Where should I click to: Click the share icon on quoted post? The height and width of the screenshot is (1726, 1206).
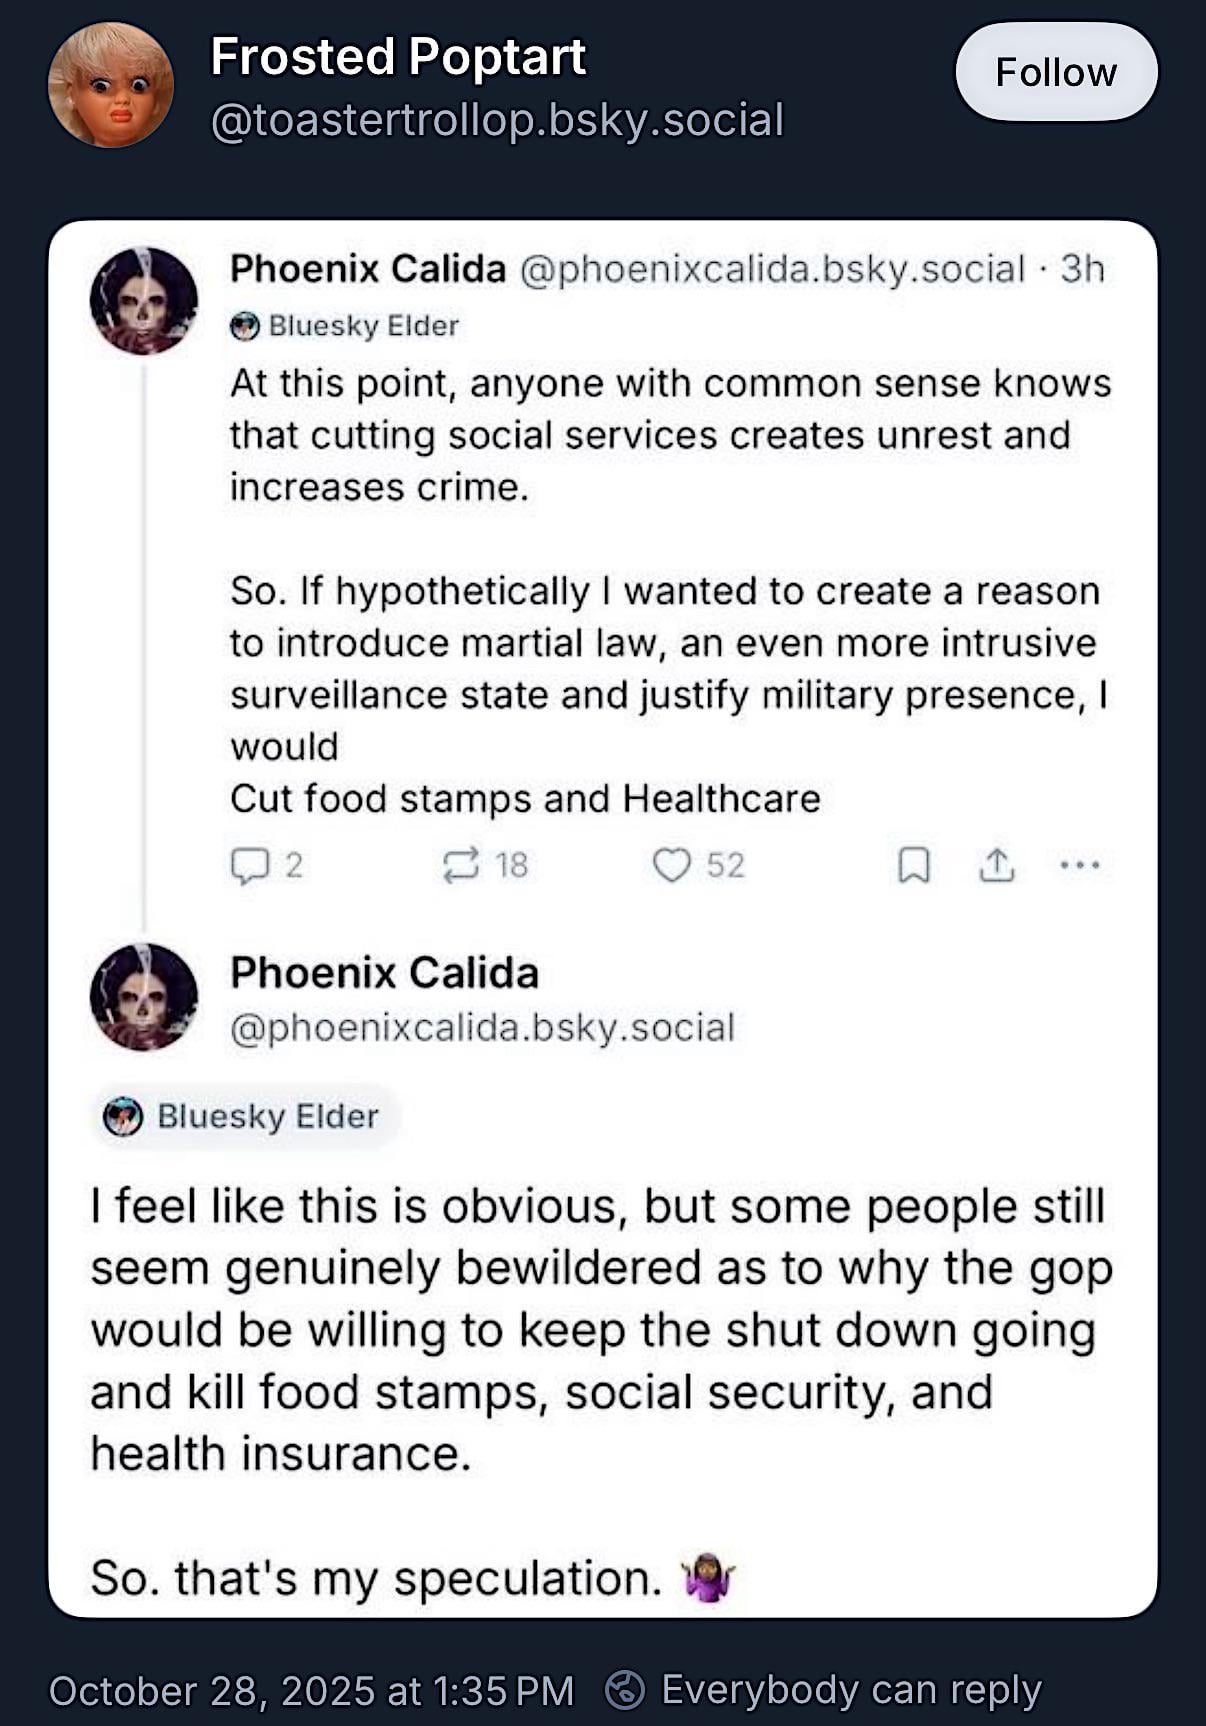[x=996, y=865]
